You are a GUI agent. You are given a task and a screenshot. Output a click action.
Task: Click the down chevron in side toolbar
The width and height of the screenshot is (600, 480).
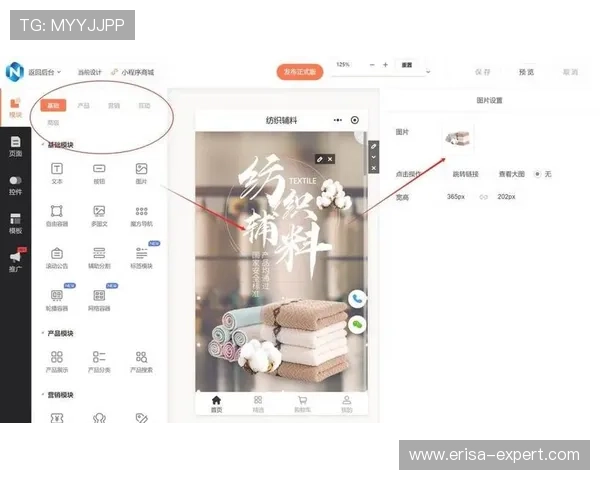[374, 157]
